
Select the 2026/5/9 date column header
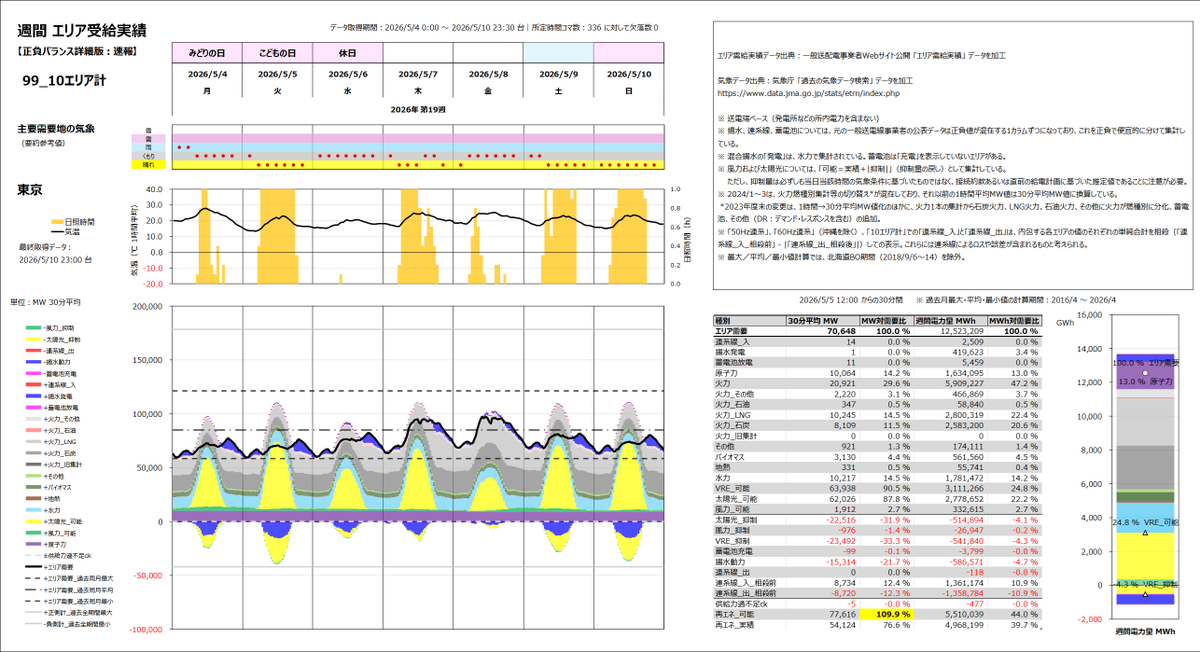point(557,73)
